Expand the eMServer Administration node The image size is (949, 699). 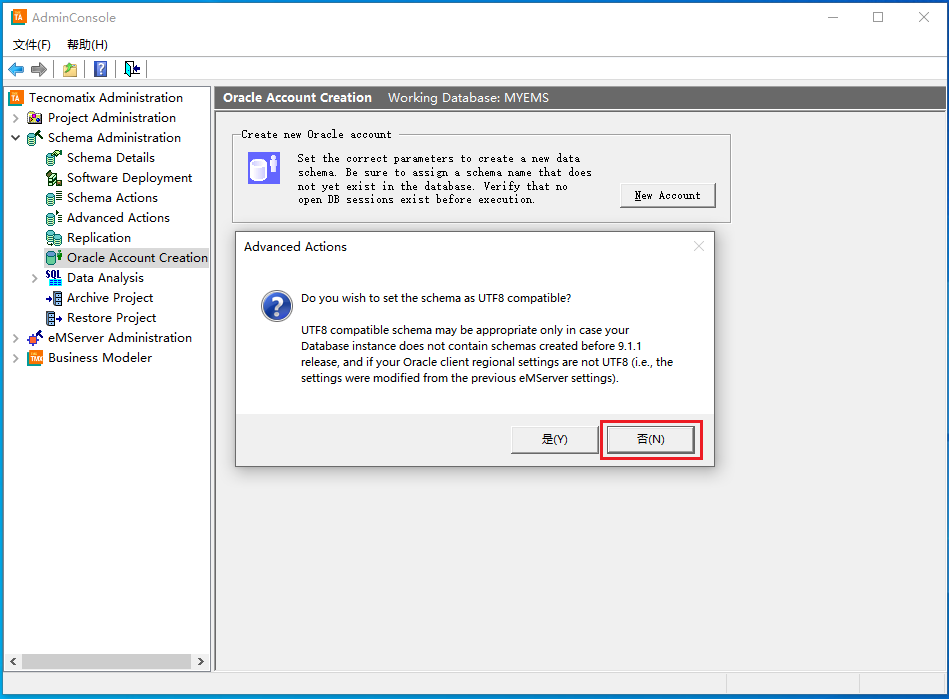tap(16, 338)
